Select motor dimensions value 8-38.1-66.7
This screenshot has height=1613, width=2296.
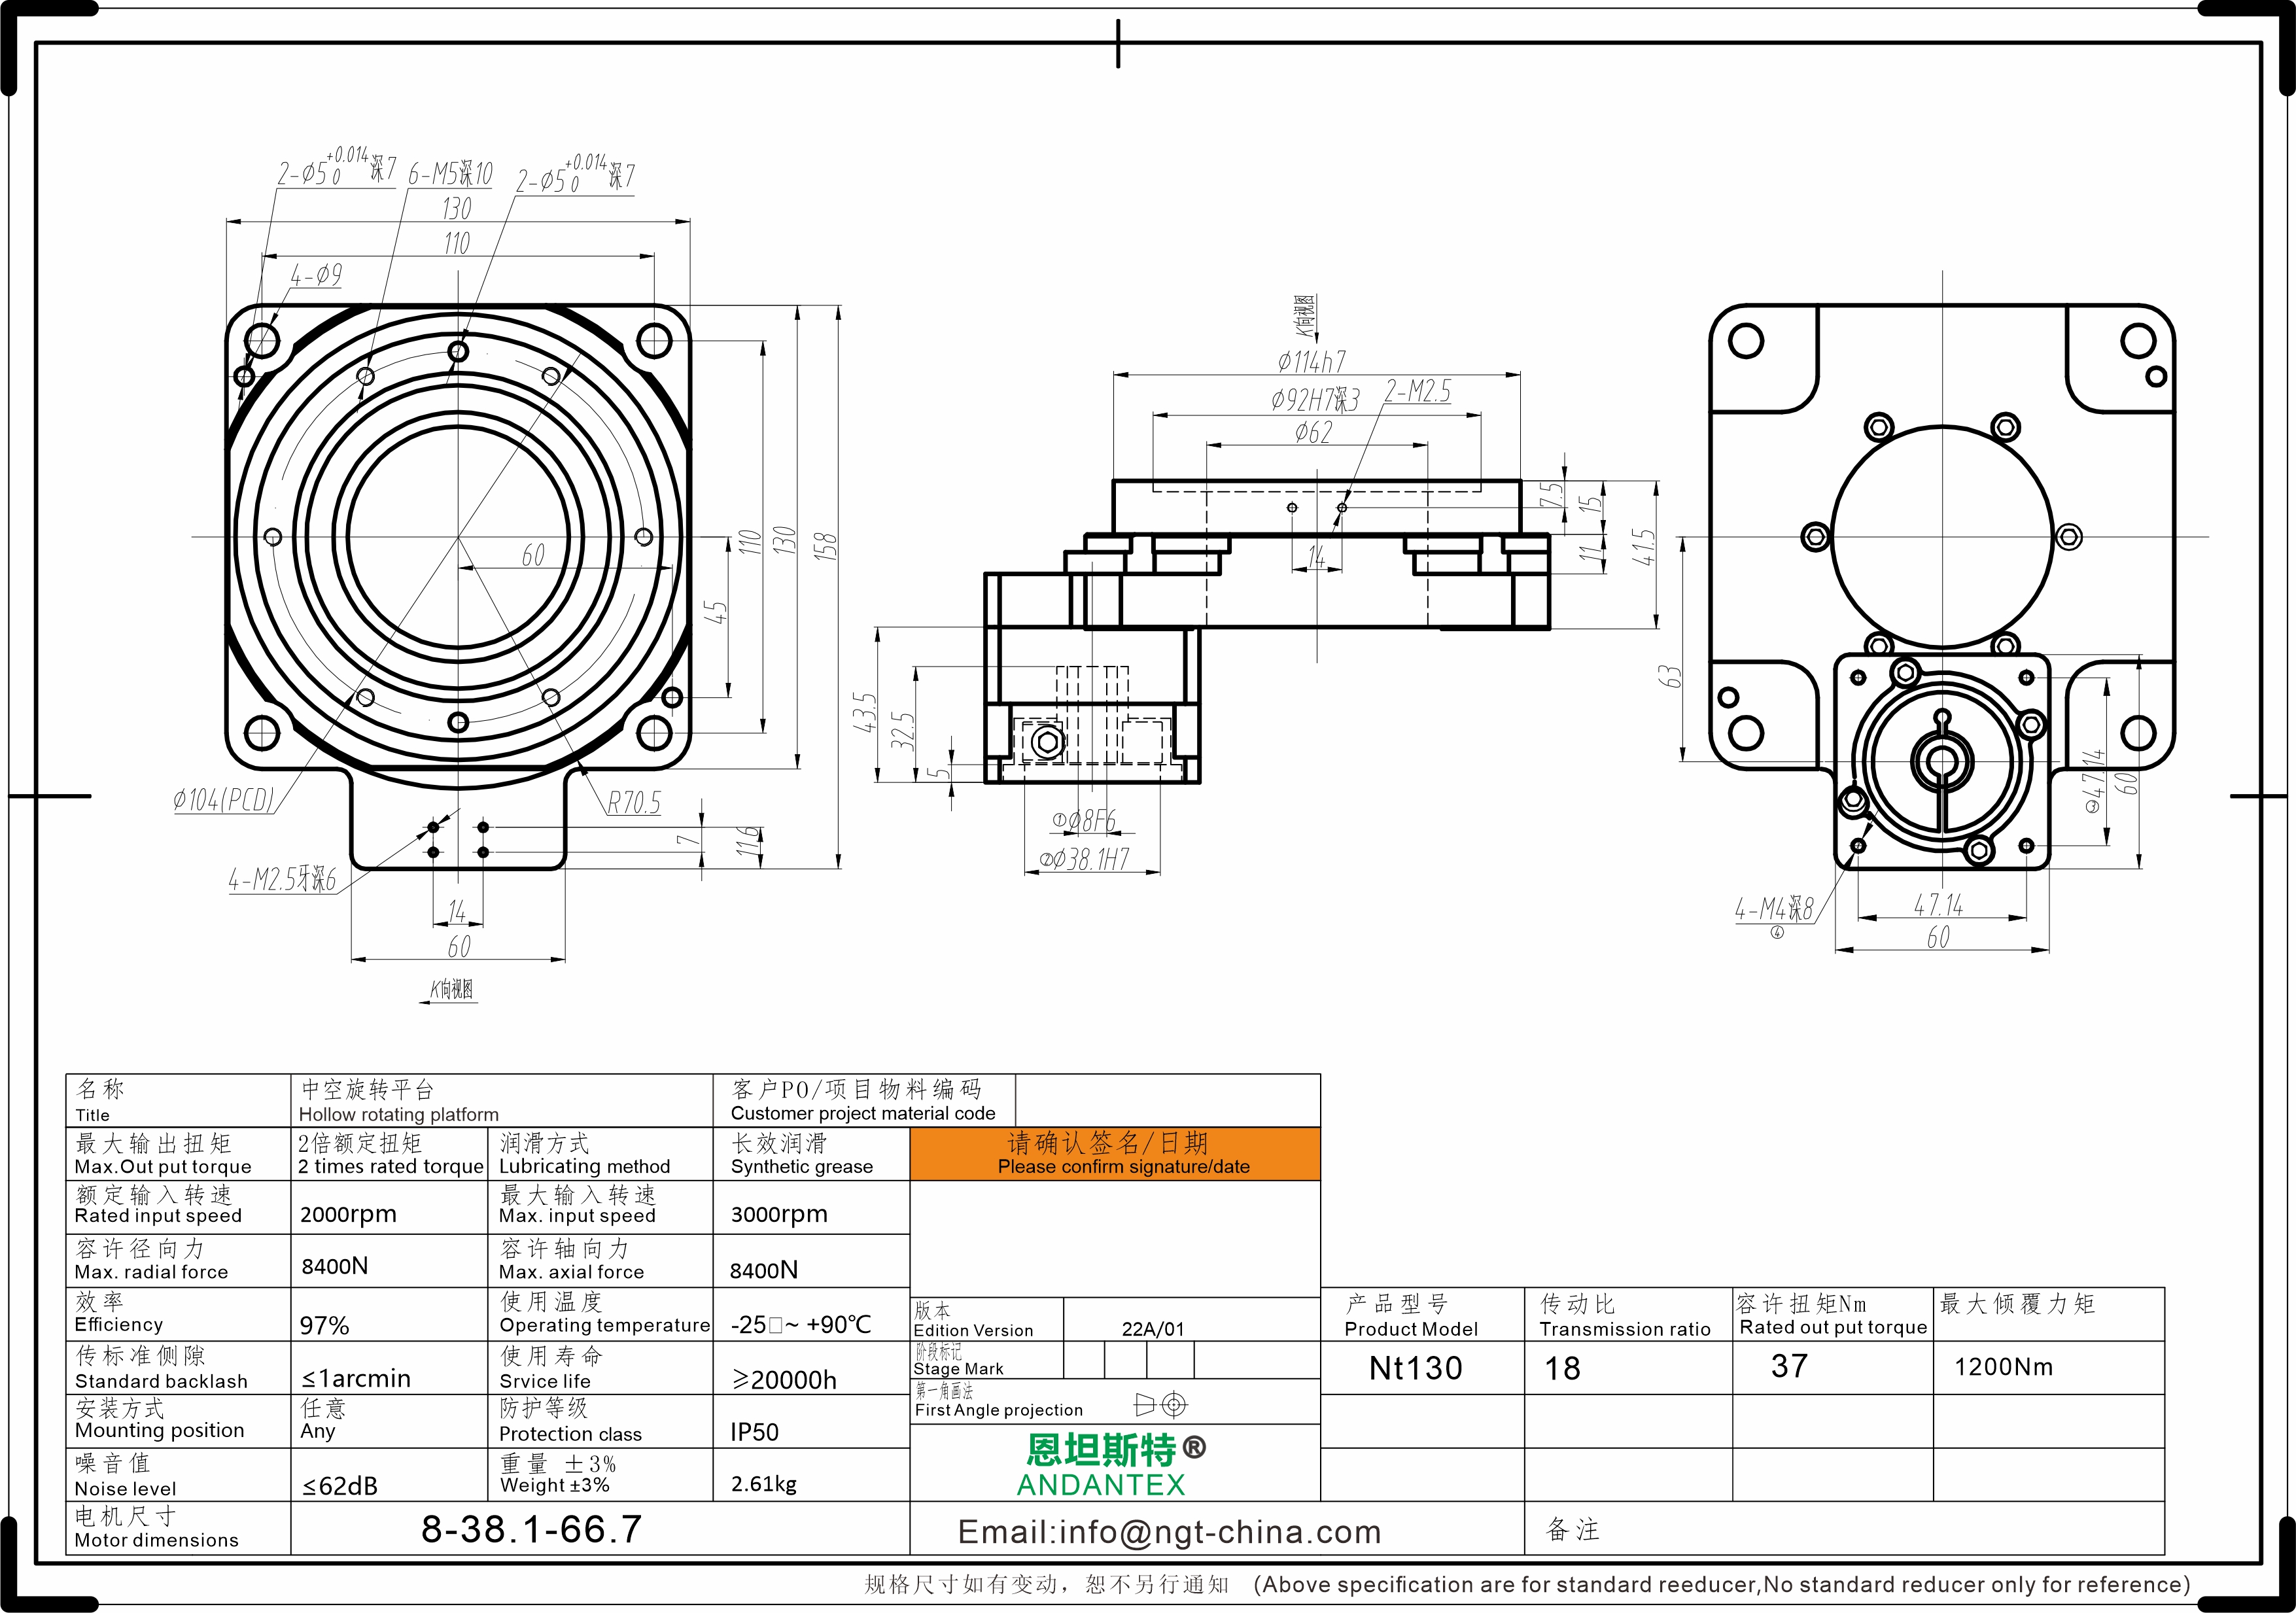(531, 1529)
